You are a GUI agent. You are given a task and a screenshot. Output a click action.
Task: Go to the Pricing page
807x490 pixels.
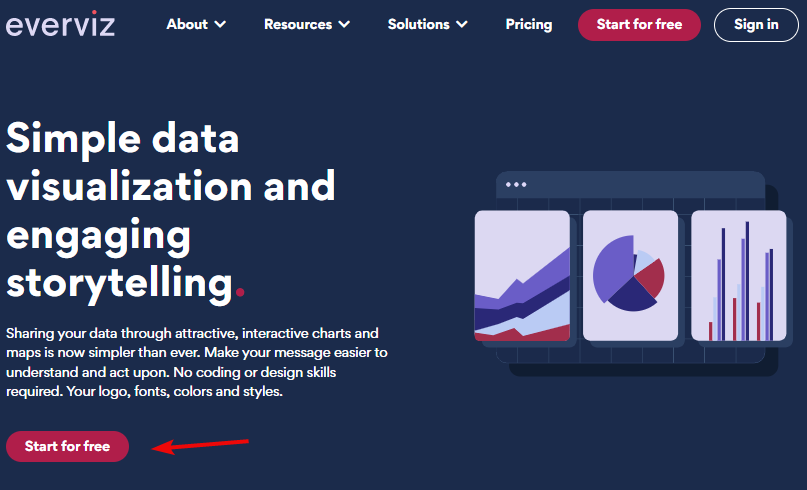[x=529, y=24]
